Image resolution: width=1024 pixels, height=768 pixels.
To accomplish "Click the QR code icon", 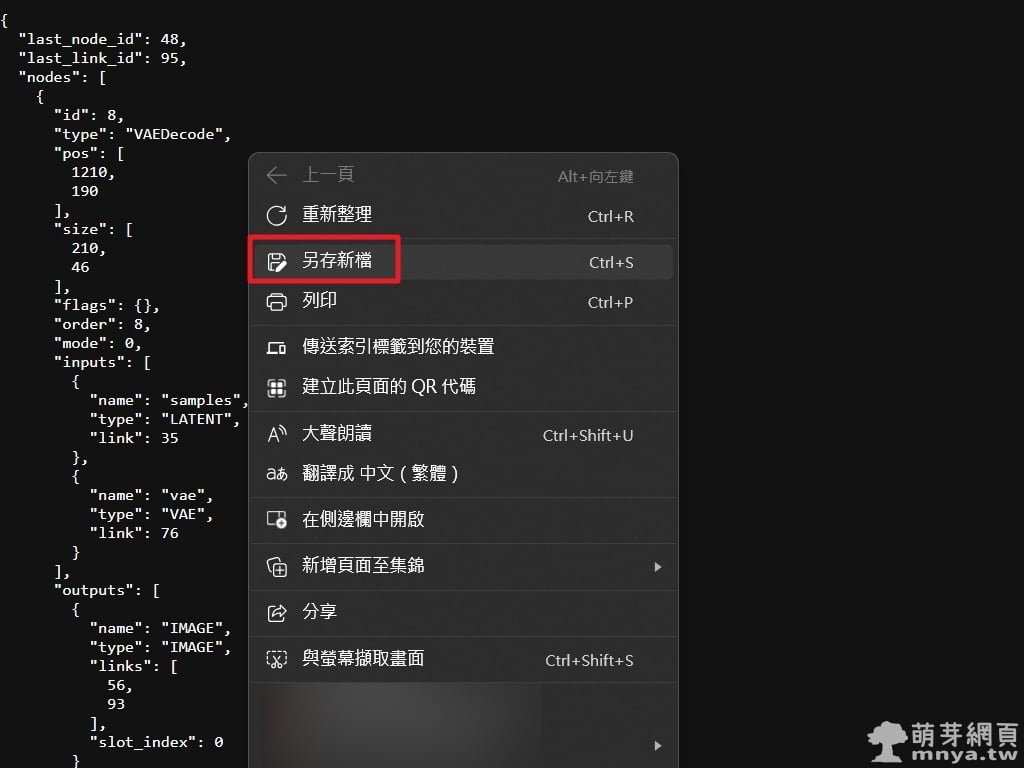I will coord(277,387).
